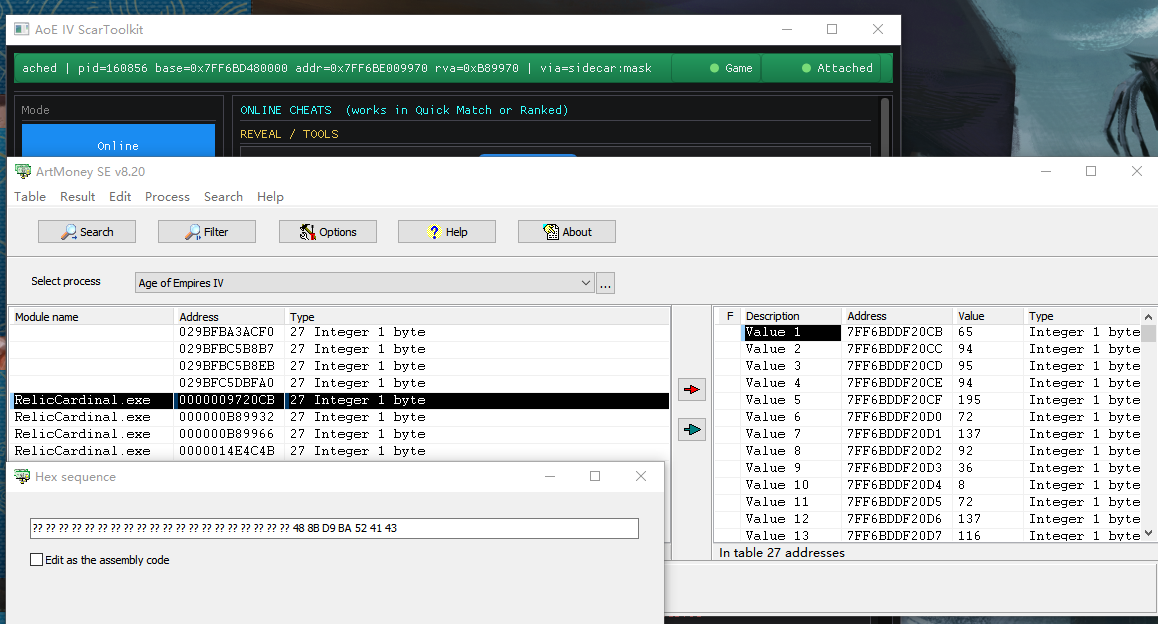Click the Value column header in right table
The height and width of the screenshot is (624, 1158).
(987, 315)
